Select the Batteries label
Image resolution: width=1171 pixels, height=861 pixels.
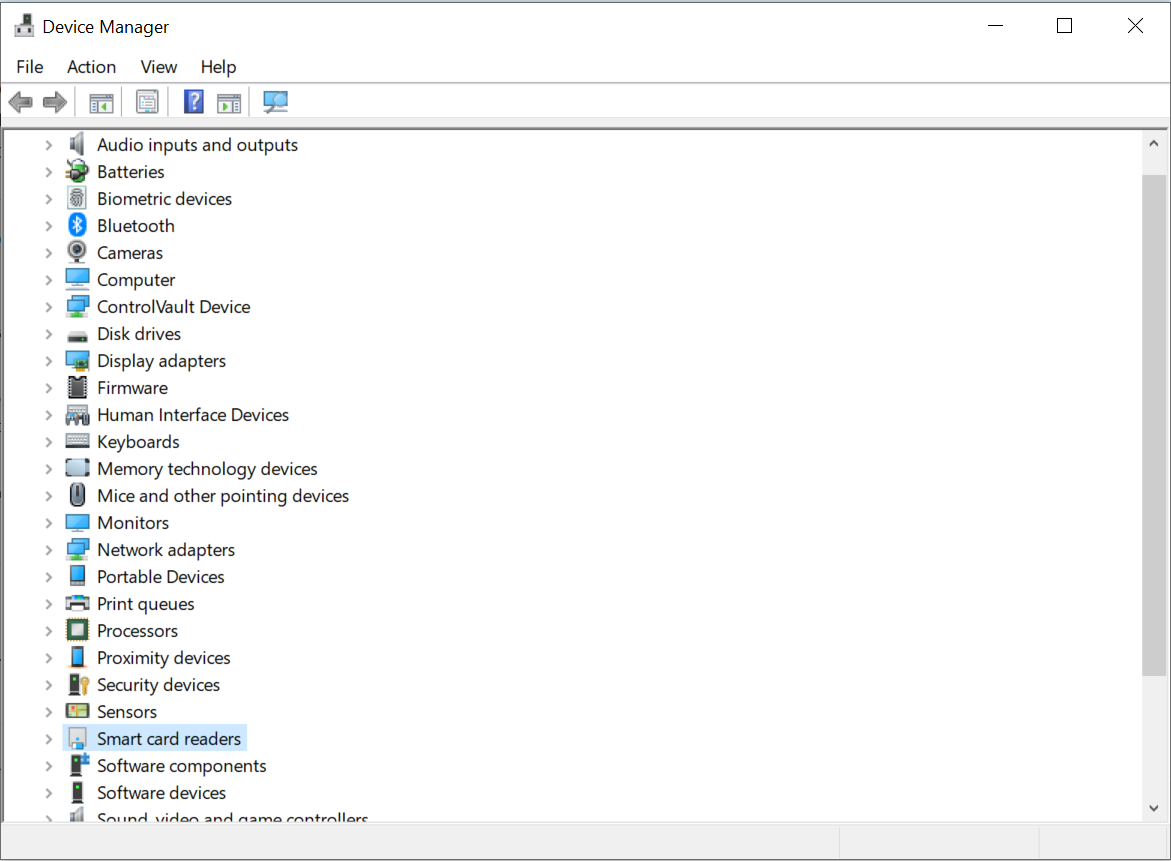click(x=131, y=172)
